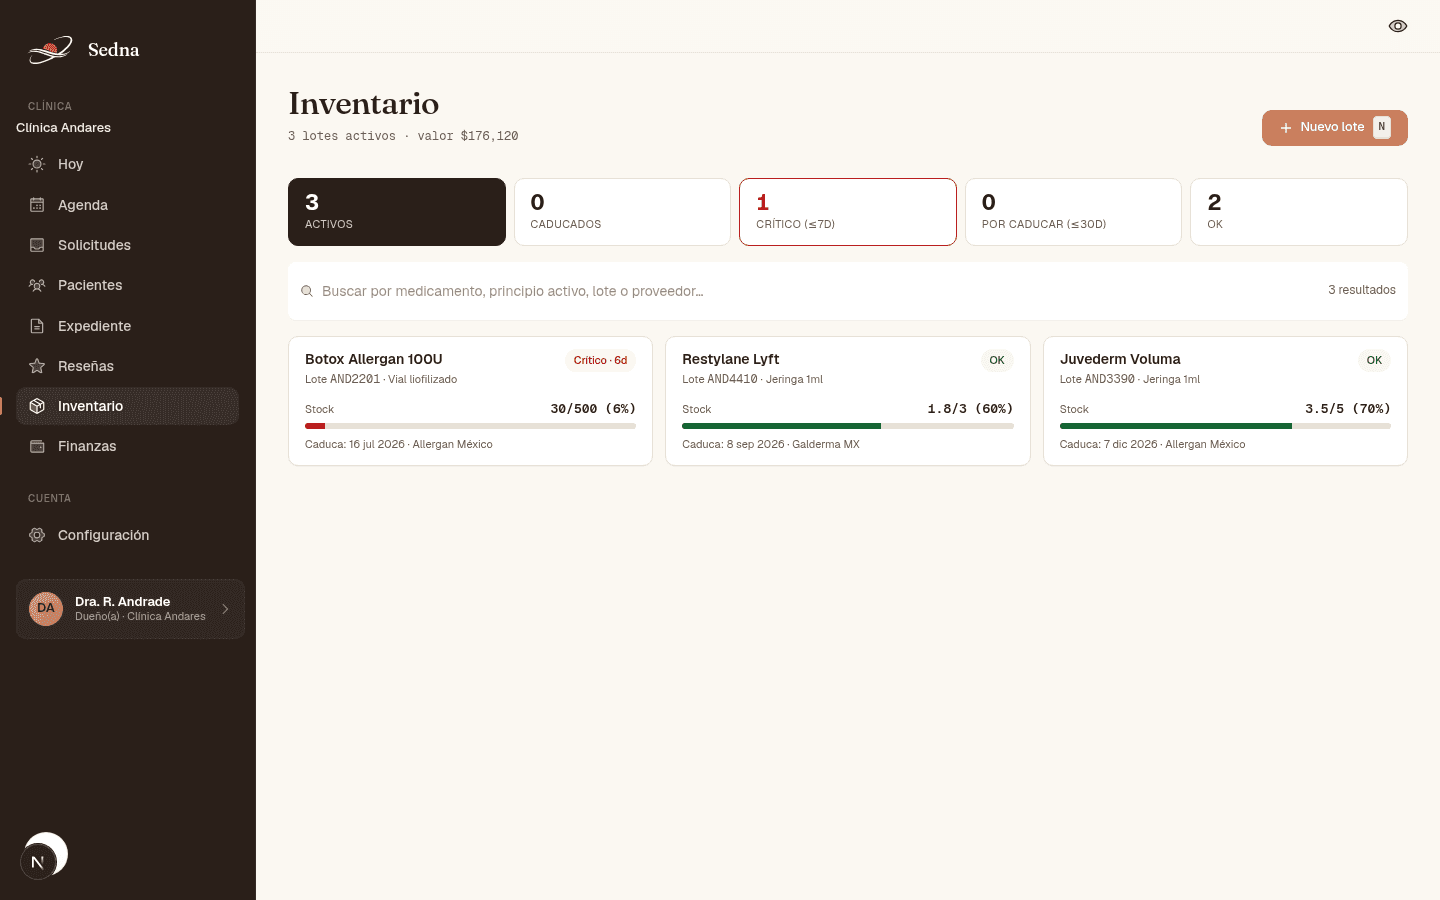Toggle the eye visibility icon at top right
The width and height of the screenshot is (1440, 900).
(1398, 26)
